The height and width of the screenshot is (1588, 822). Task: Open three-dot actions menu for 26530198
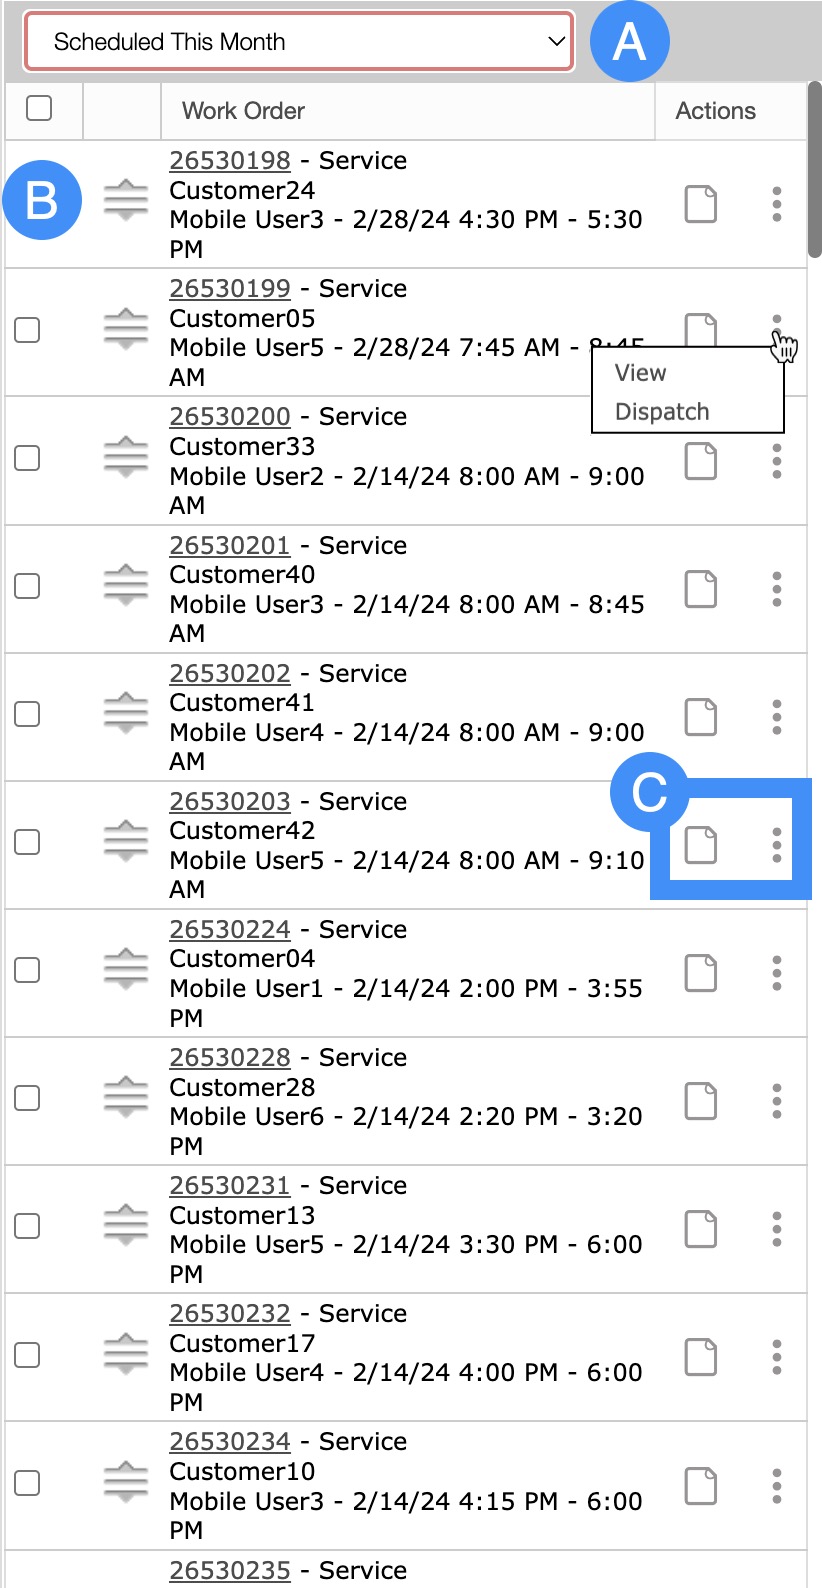click(776, 204)
